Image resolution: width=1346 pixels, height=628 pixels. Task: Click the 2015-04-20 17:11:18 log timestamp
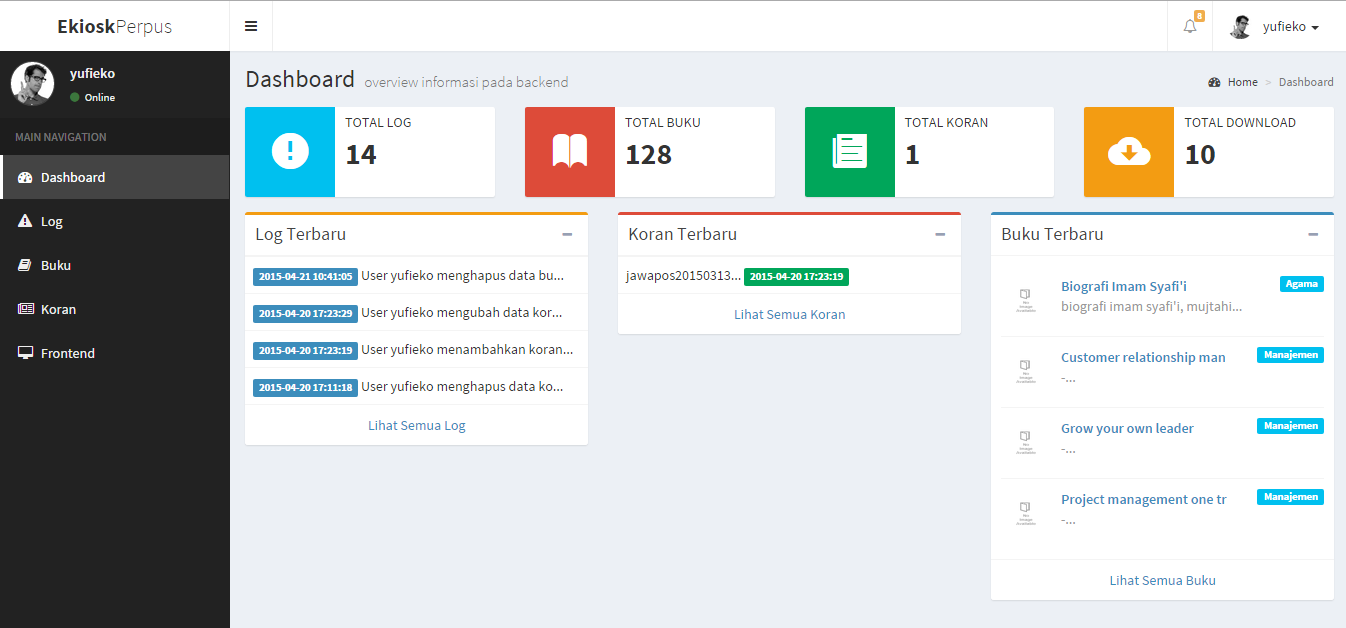coord(305,387)
